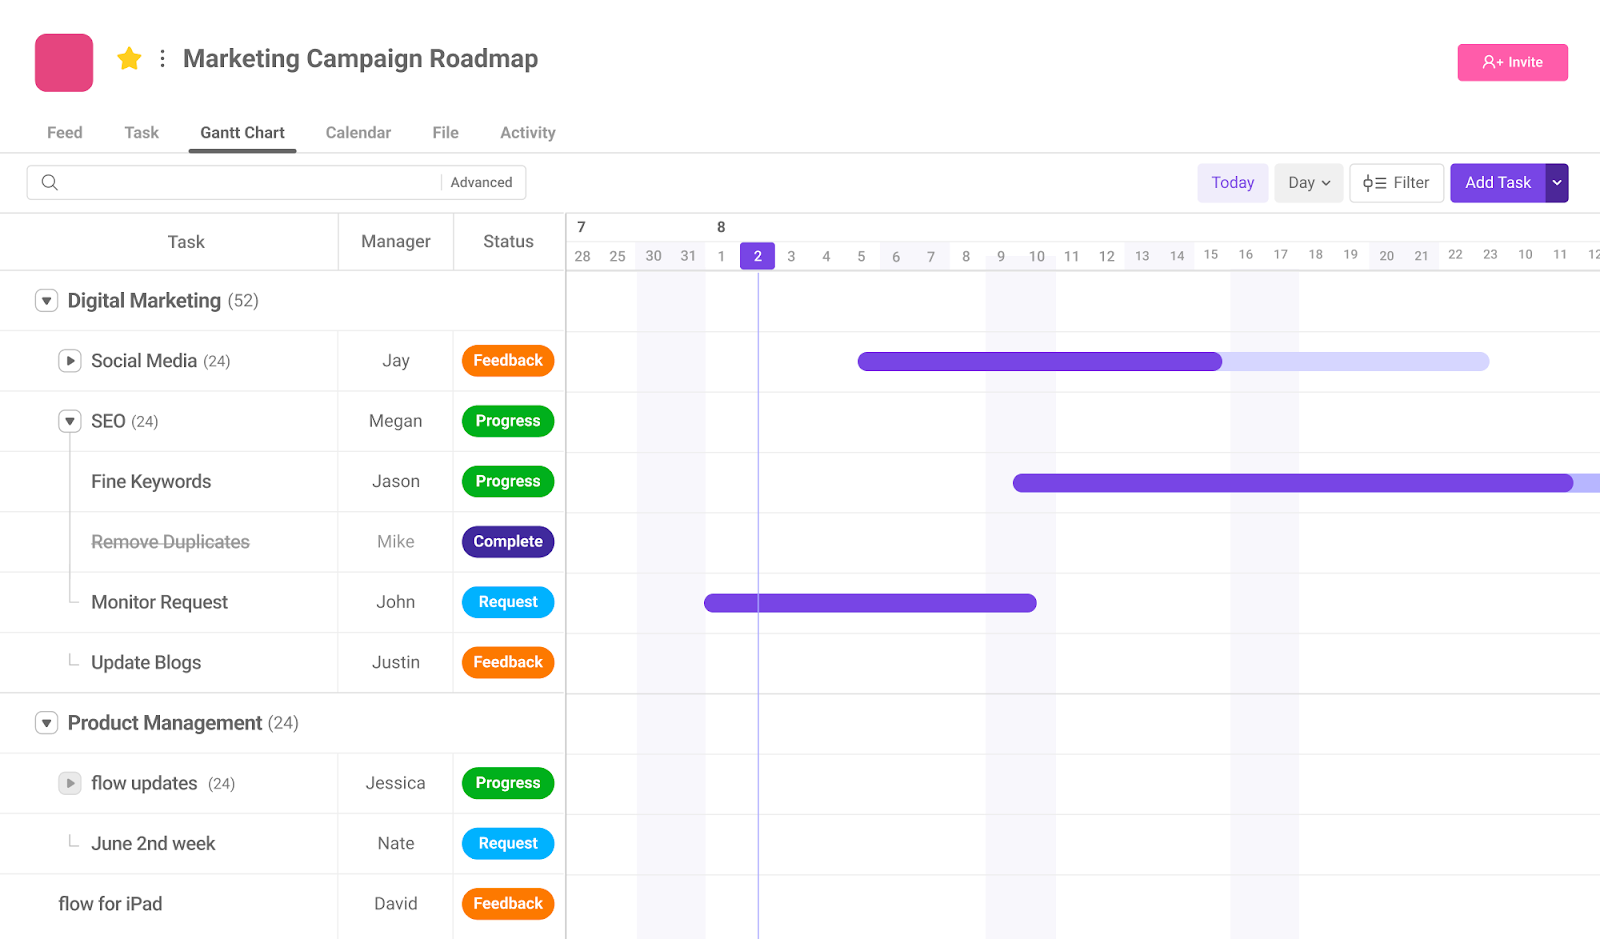Image resolution: width=1600 pixels, height=939 pixels.
Task: Click Progress status for Fine Keywords
Action: pyautogui.click(x=508, y=481)
